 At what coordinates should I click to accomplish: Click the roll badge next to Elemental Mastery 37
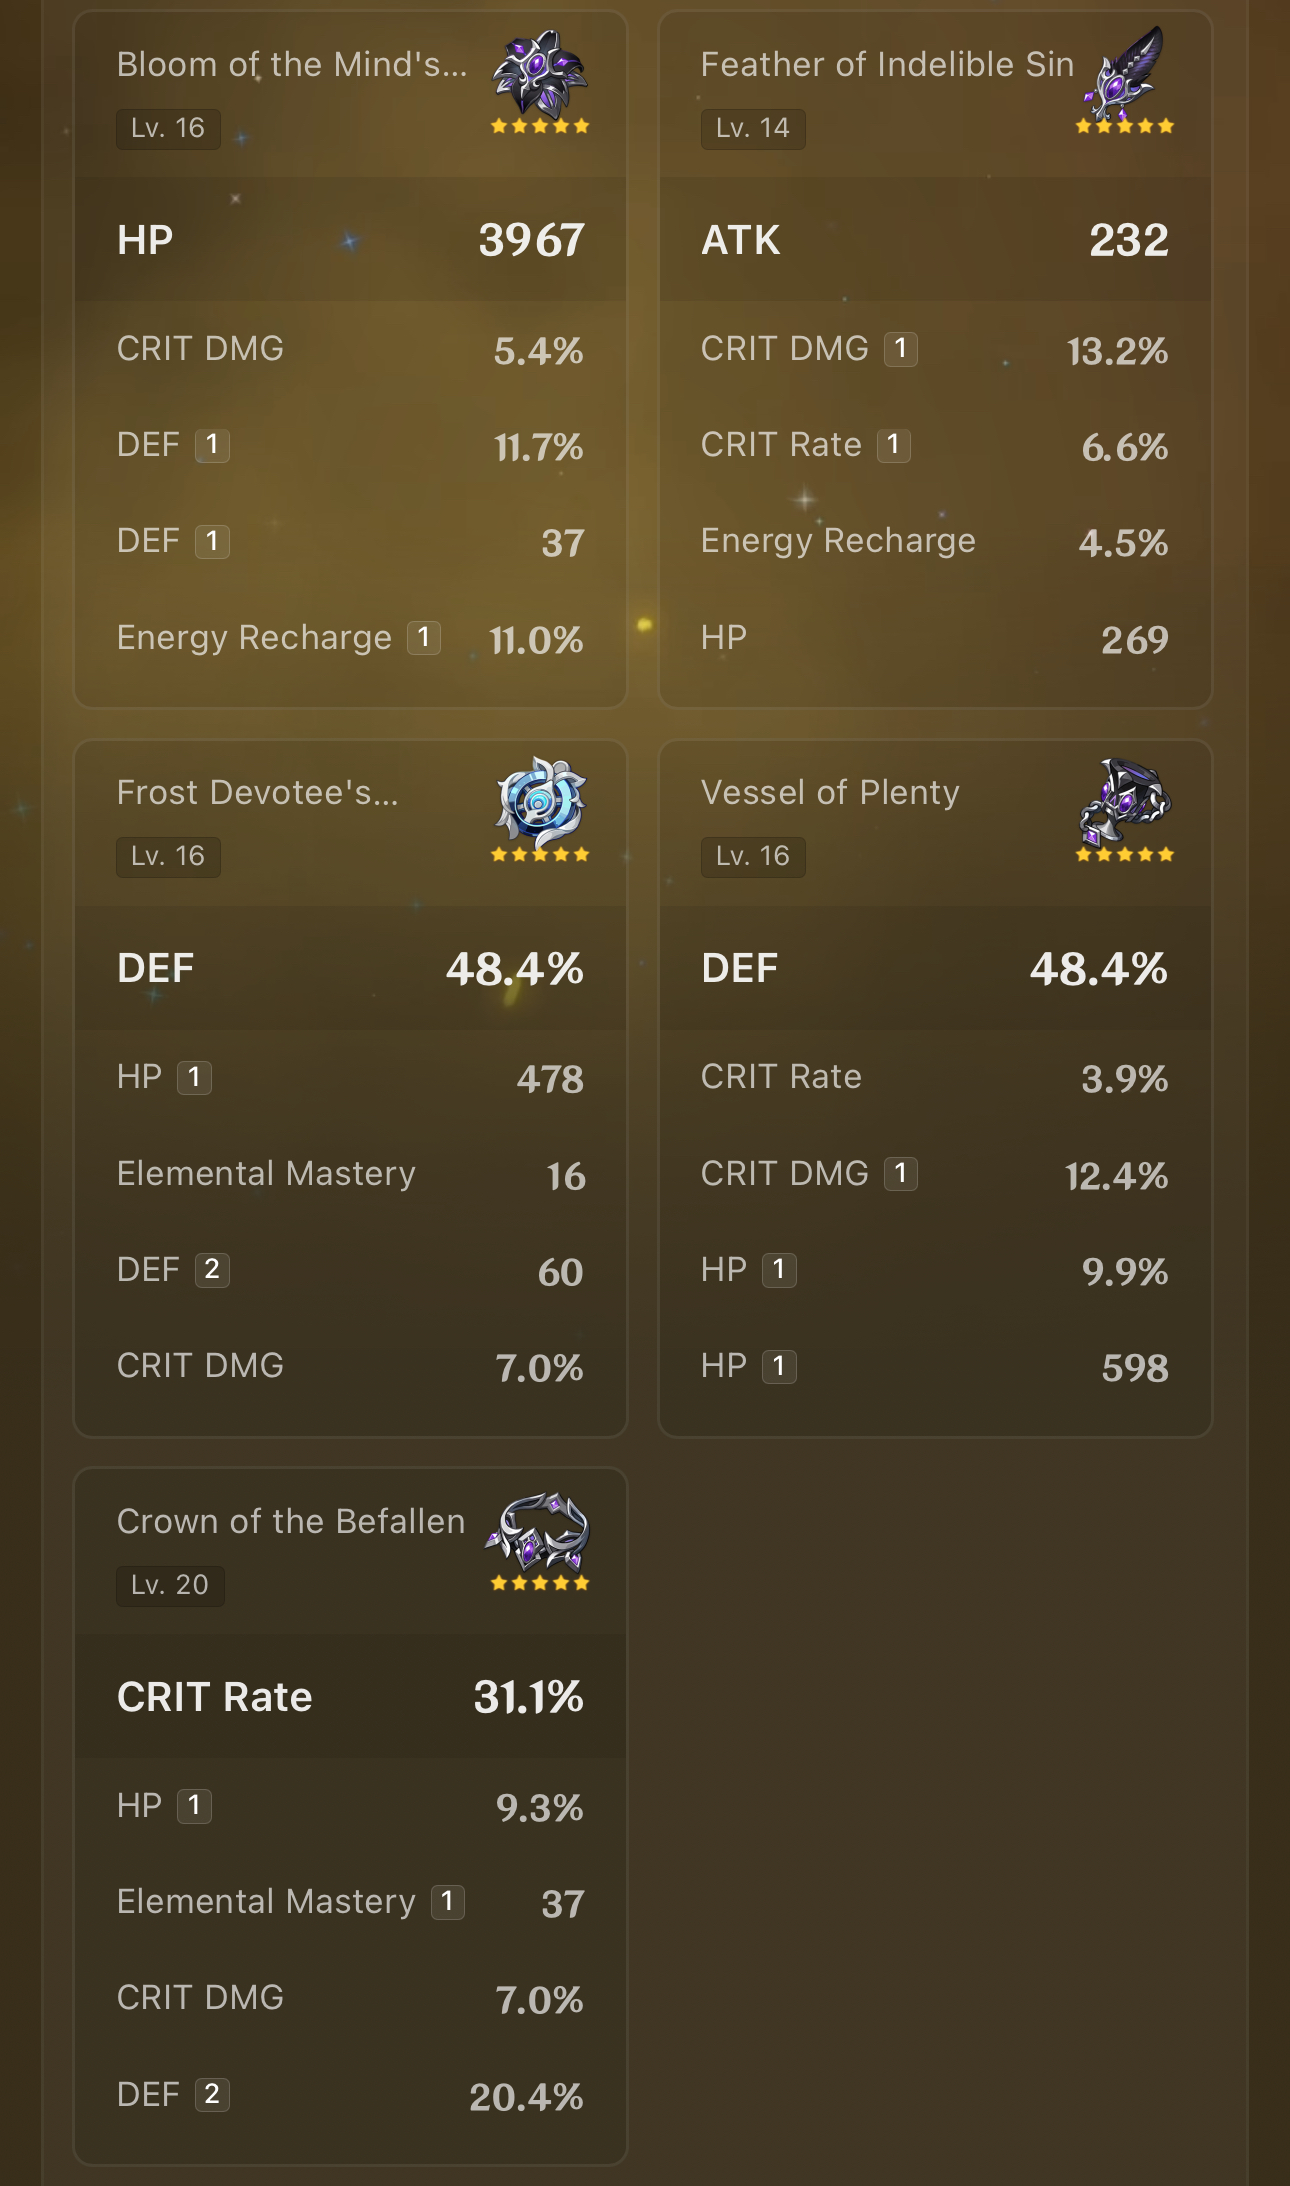tap(447, 1902)
